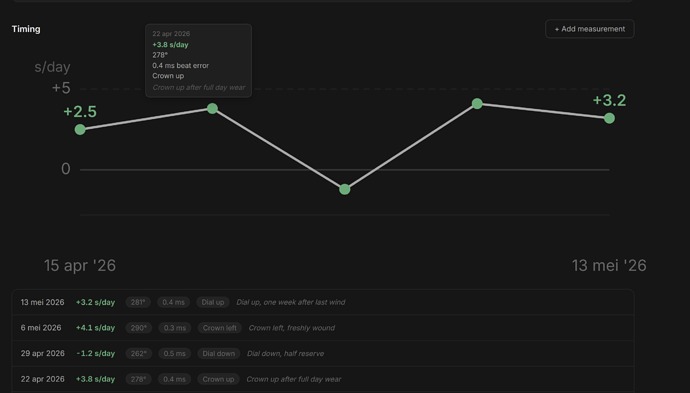Select the 22 apr chart data point
Screen dimensions: 690x393
(x=213, y=108)
